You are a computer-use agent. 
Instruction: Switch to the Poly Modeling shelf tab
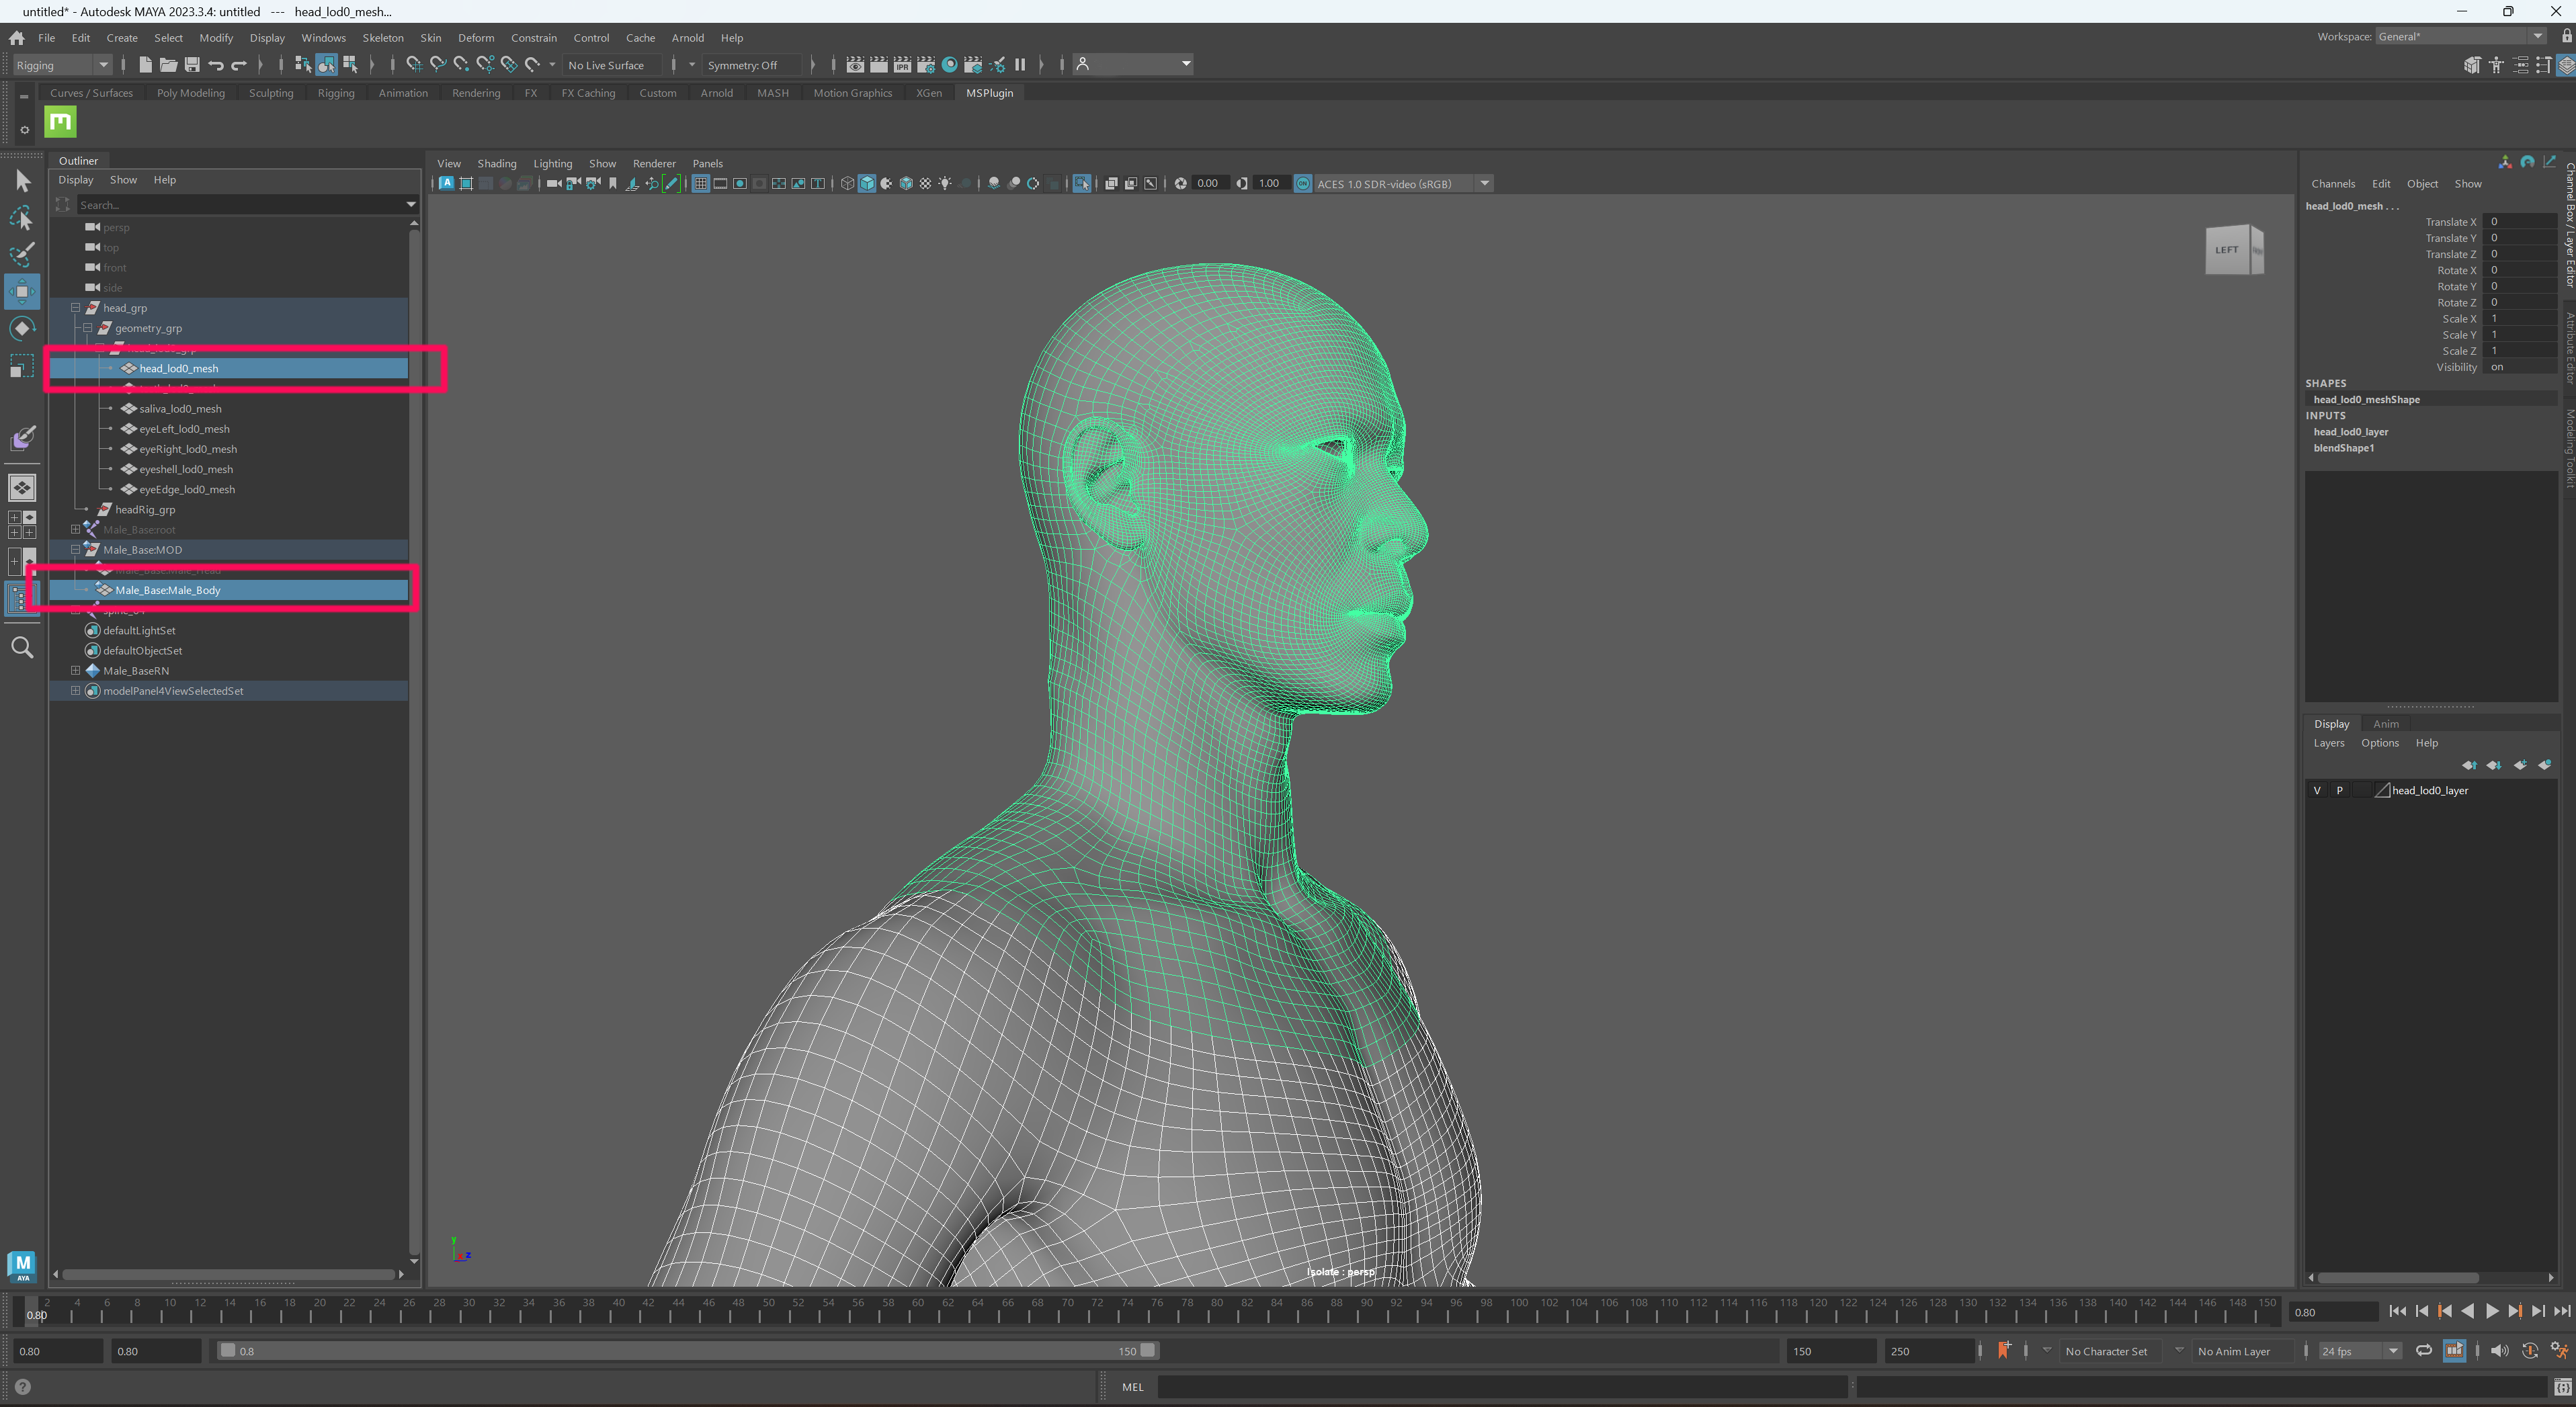[x=190, y=93]
